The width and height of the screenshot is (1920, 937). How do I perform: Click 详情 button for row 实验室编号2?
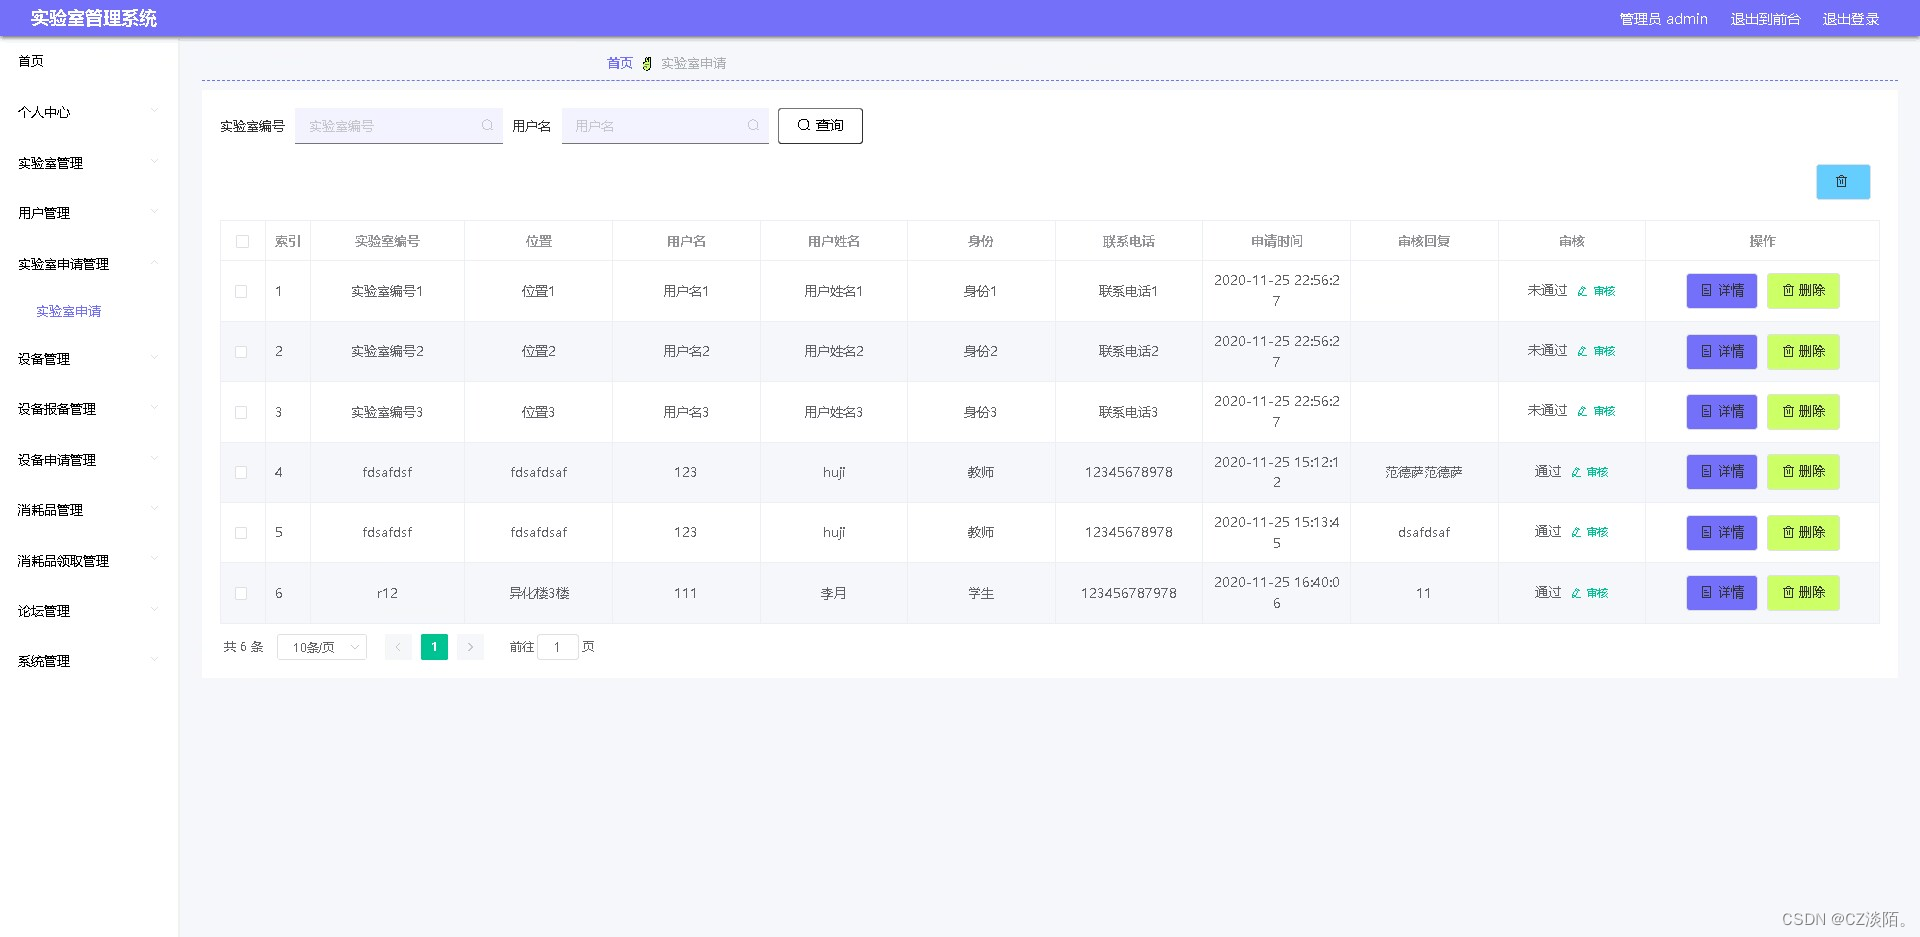(x=1721, y=351)
